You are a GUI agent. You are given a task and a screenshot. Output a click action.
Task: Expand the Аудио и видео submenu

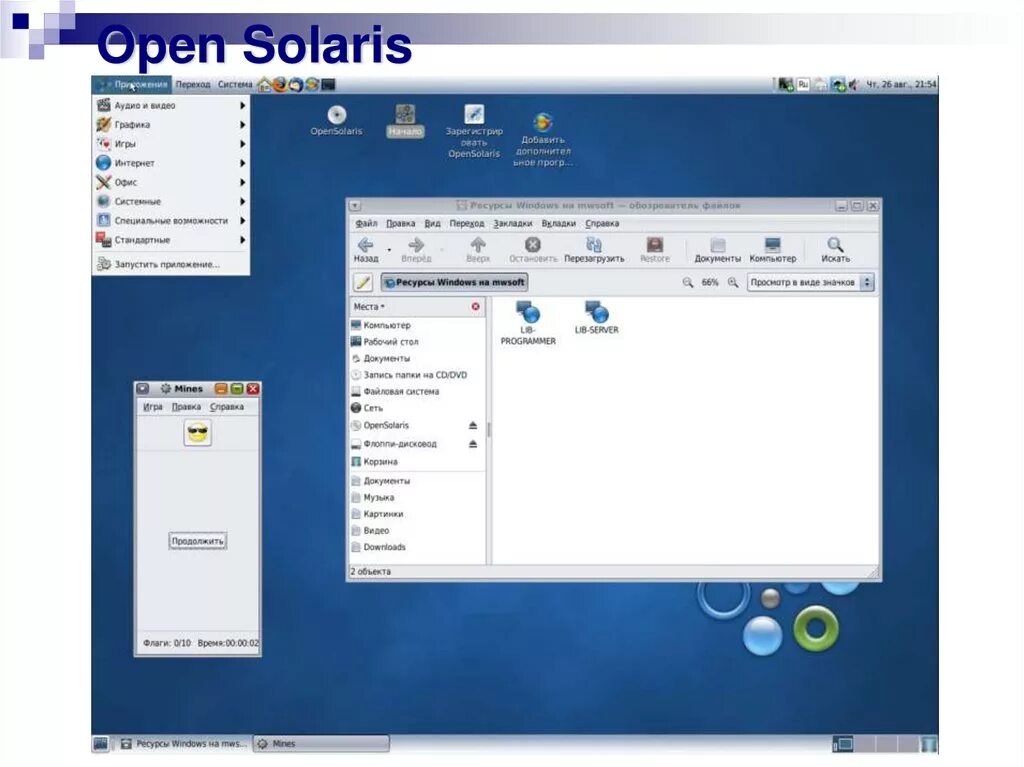tap(170, 105)
